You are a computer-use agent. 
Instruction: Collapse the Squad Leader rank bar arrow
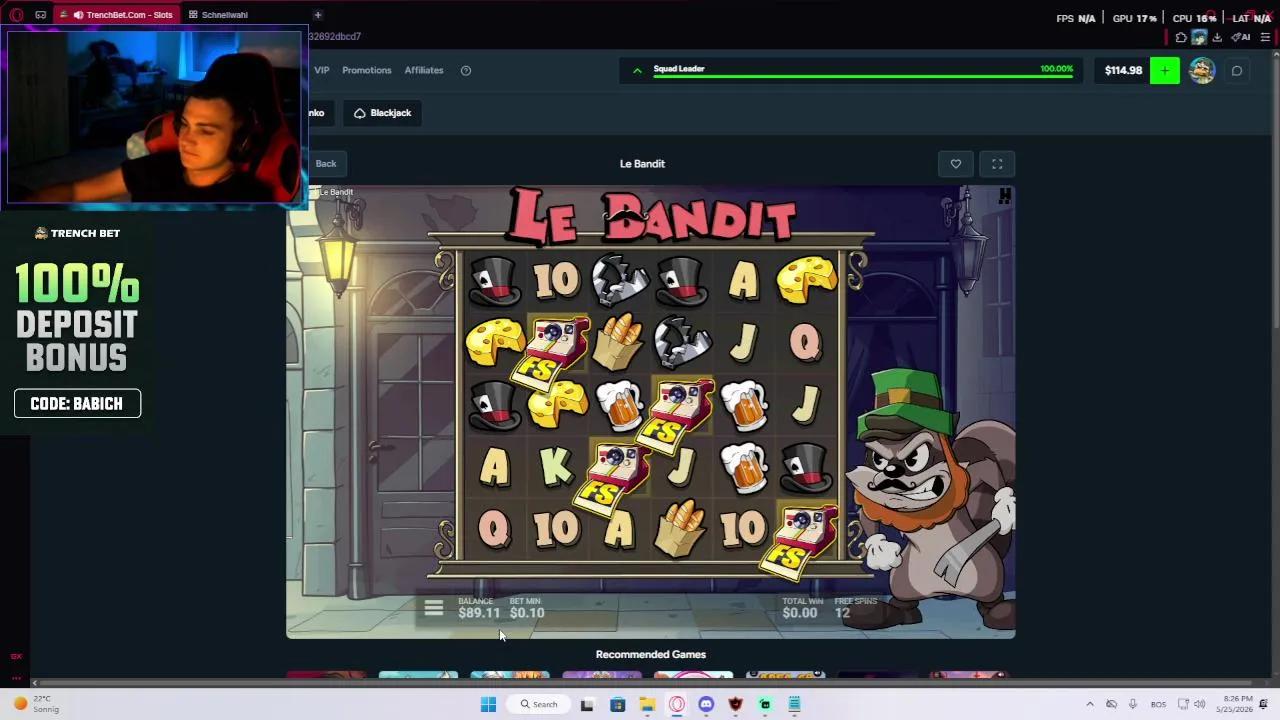(637, 70)
